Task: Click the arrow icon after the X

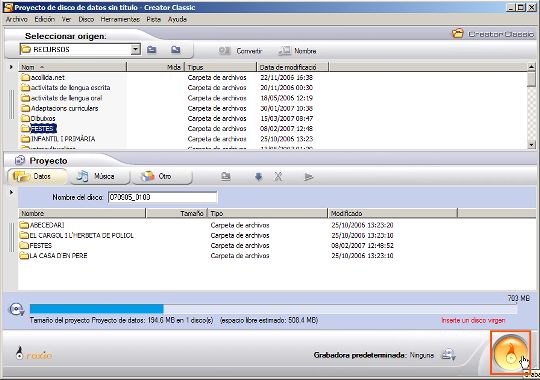Action: pyautogui.click(x=309, y=177)
